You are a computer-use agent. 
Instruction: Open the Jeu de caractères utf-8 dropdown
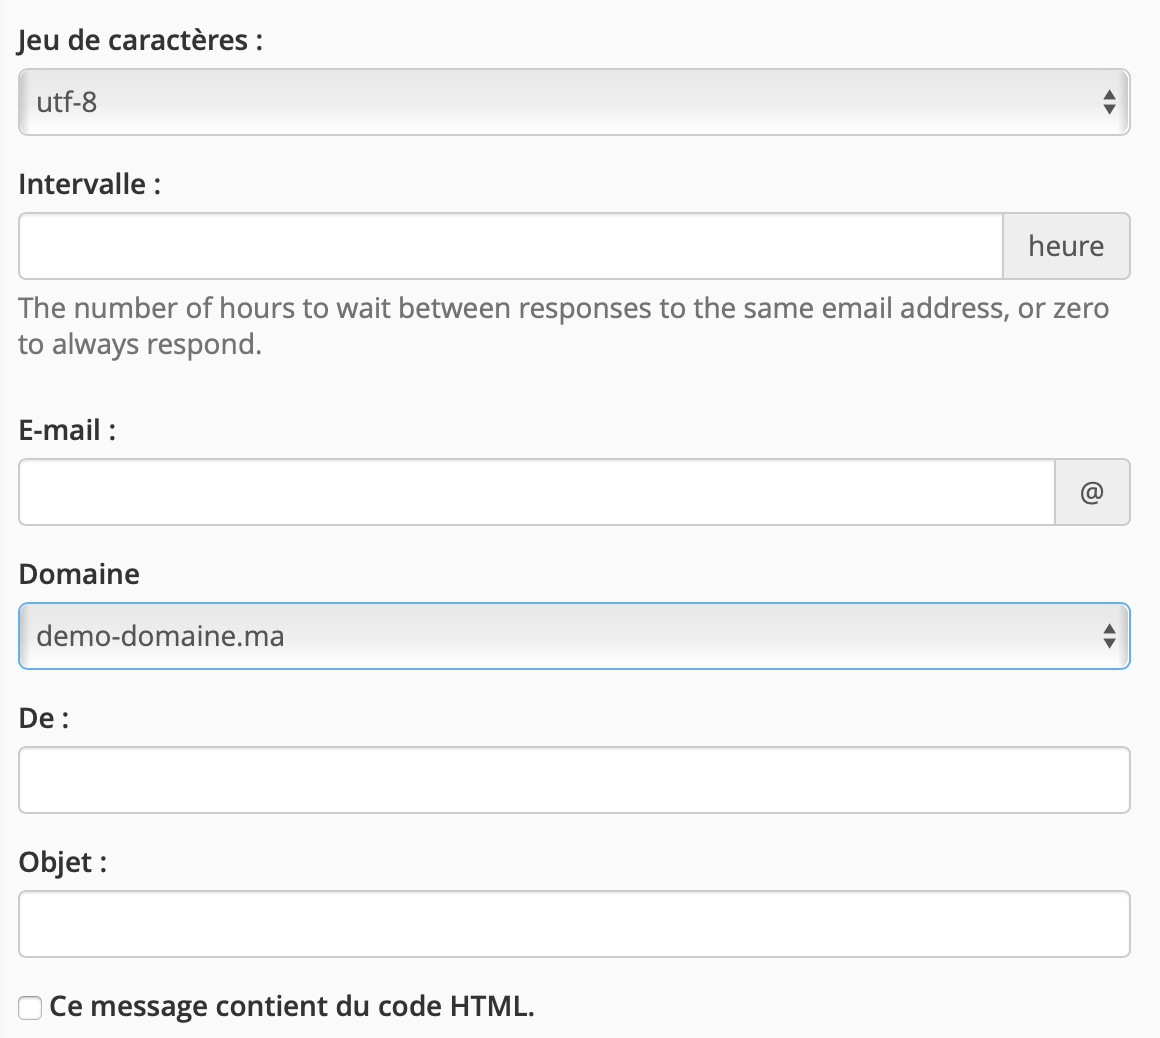tap(574, 102)
